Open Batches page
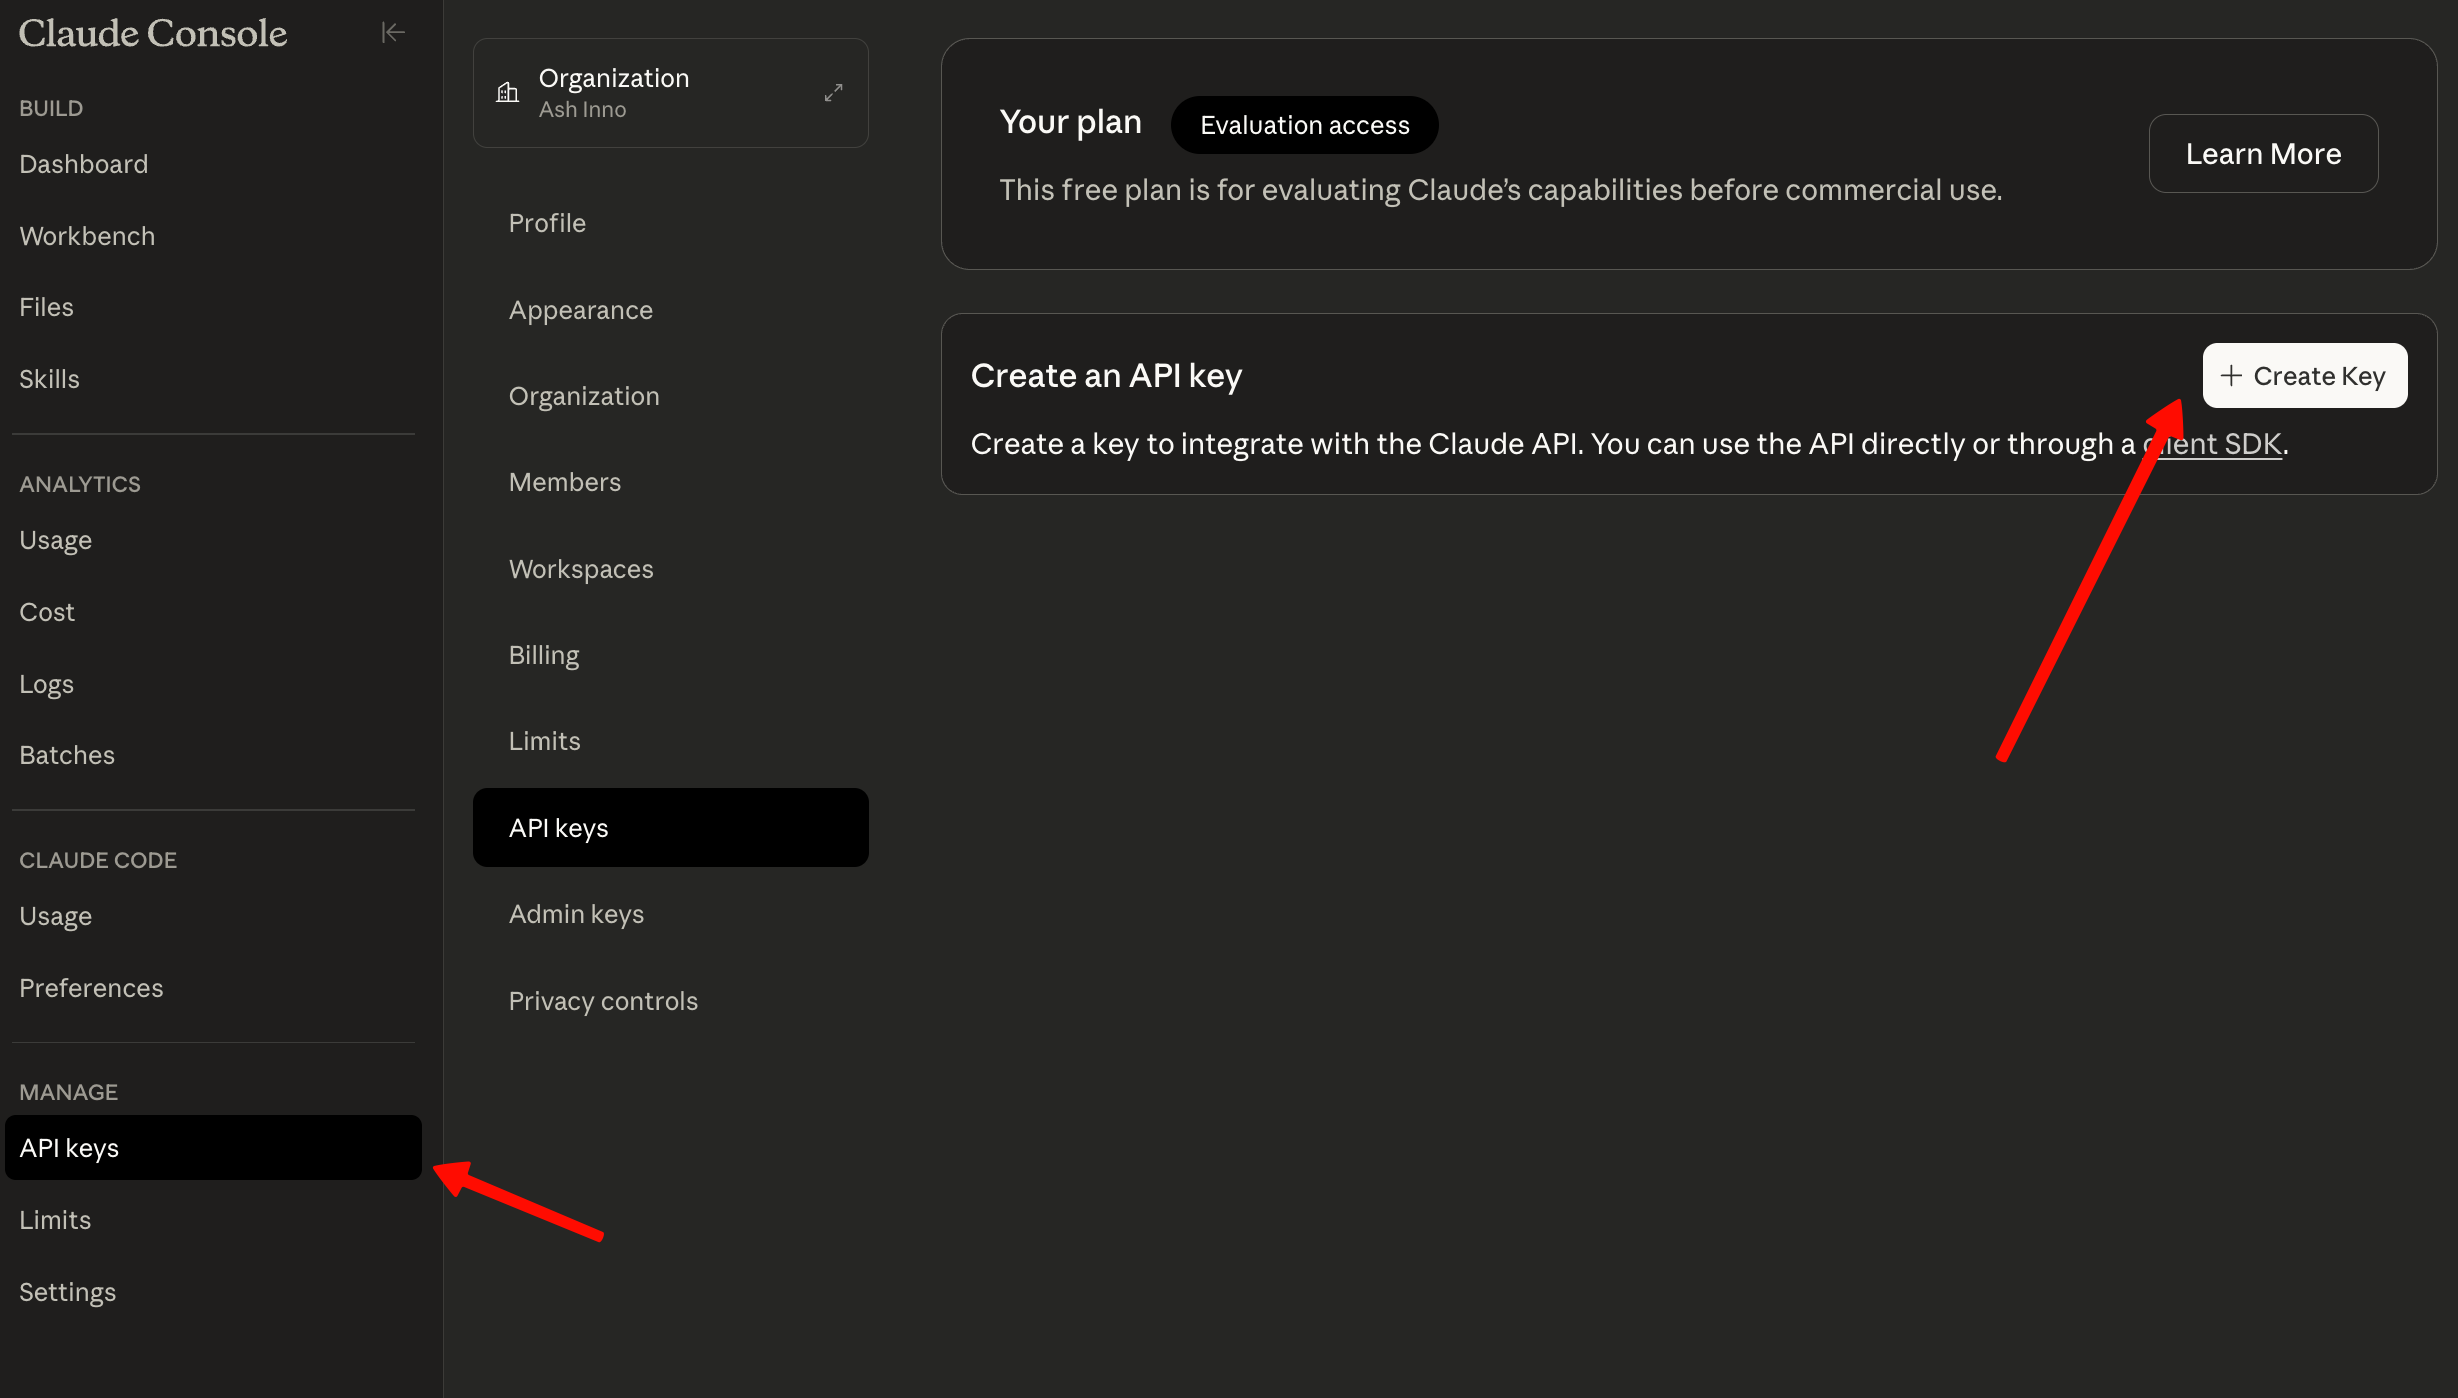The width and height of the screenshot is (2458, 1398). coord(67,755)
